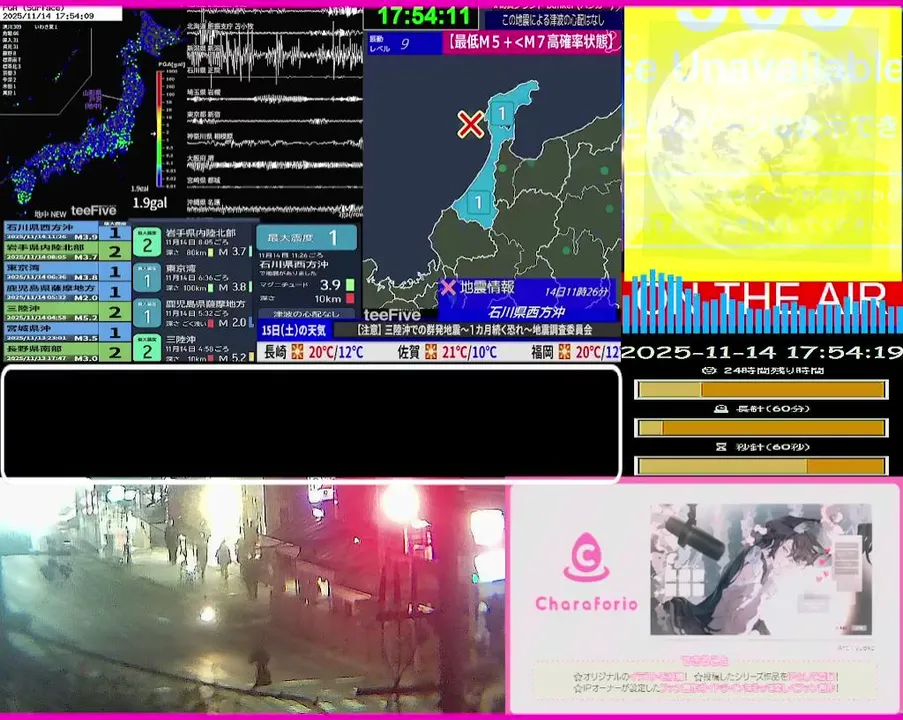This screenshot has width=903, height=720.
Task: Click intensity 2 badge for 岩手県内陸北部 M 3.7
Action: [x=147, y=242]
